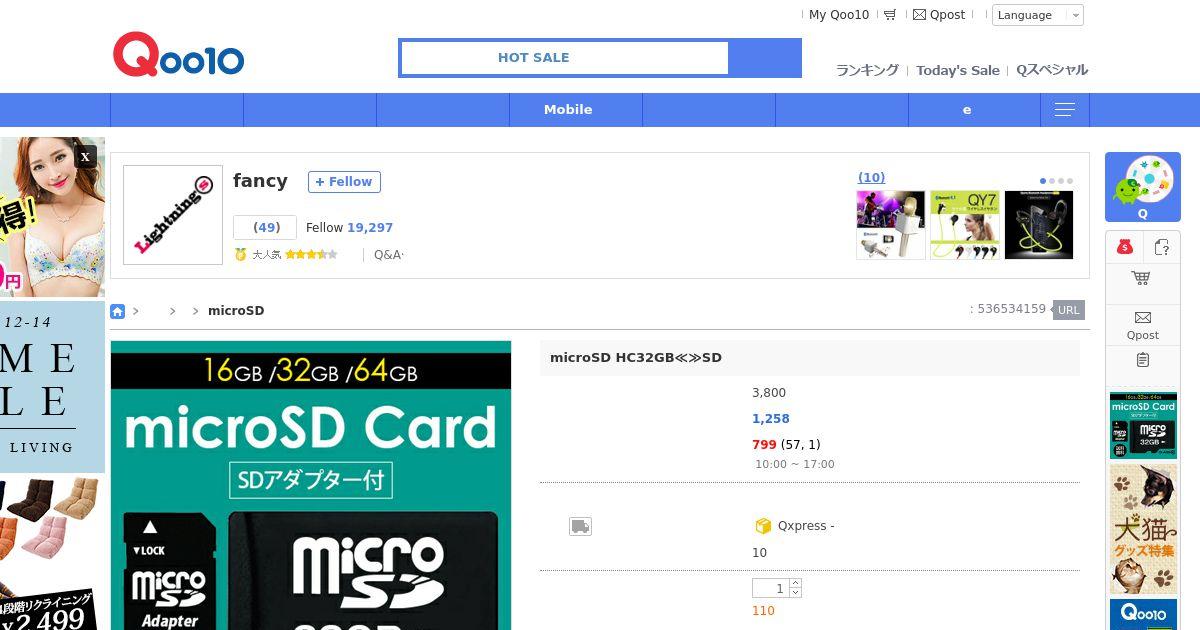Open the Q mascot widget in right sidebar

1143,187
